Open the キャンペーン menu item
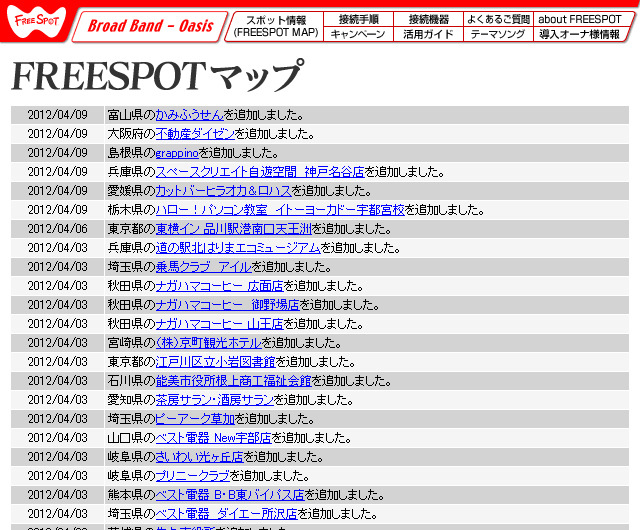This screenshot has height=530, width=640. click(358, 34)
